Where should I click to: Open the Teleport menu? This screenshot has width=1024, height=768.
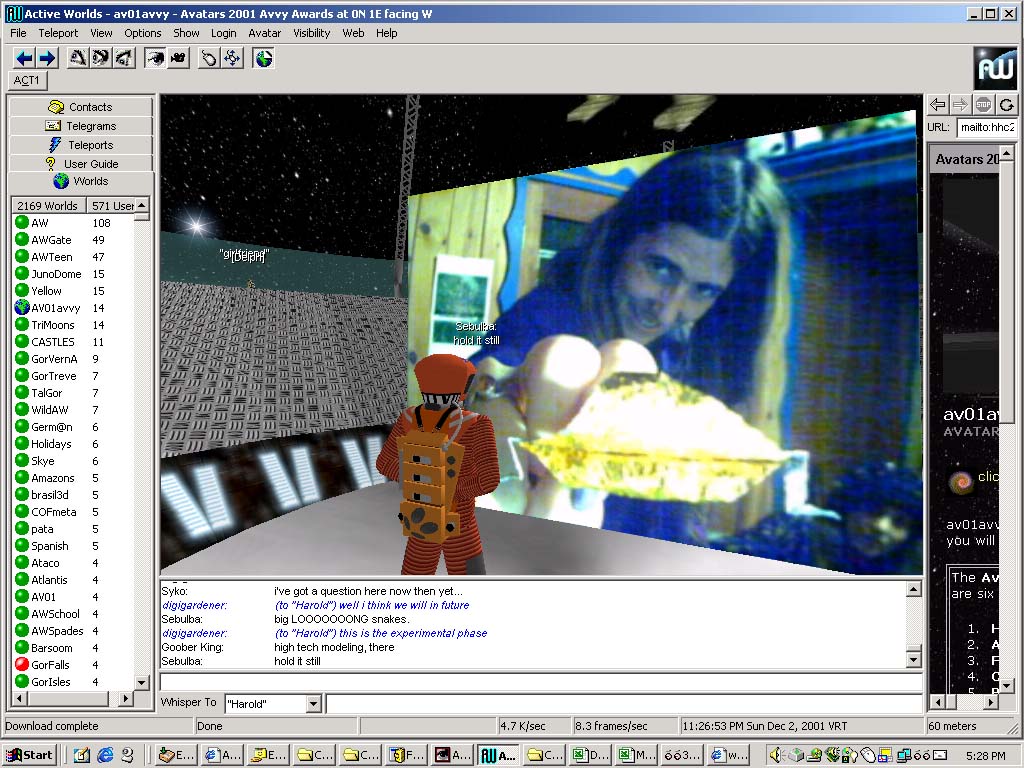click(58, 33)
